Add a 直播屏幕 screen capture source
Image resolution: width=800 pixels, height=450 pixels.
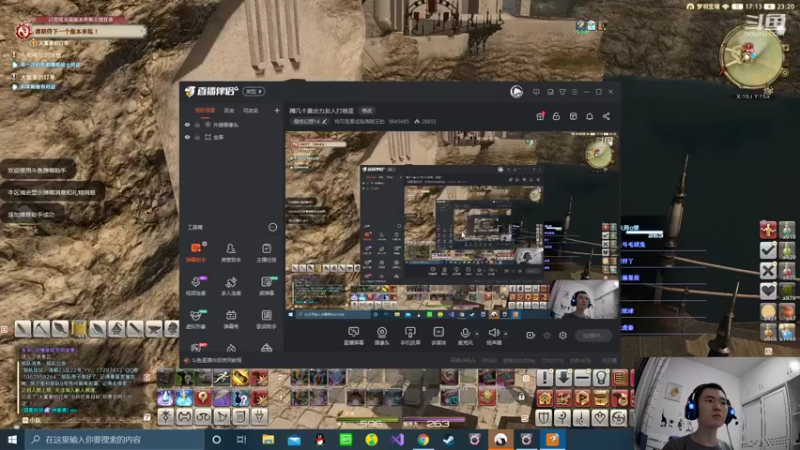pos(353,336)
